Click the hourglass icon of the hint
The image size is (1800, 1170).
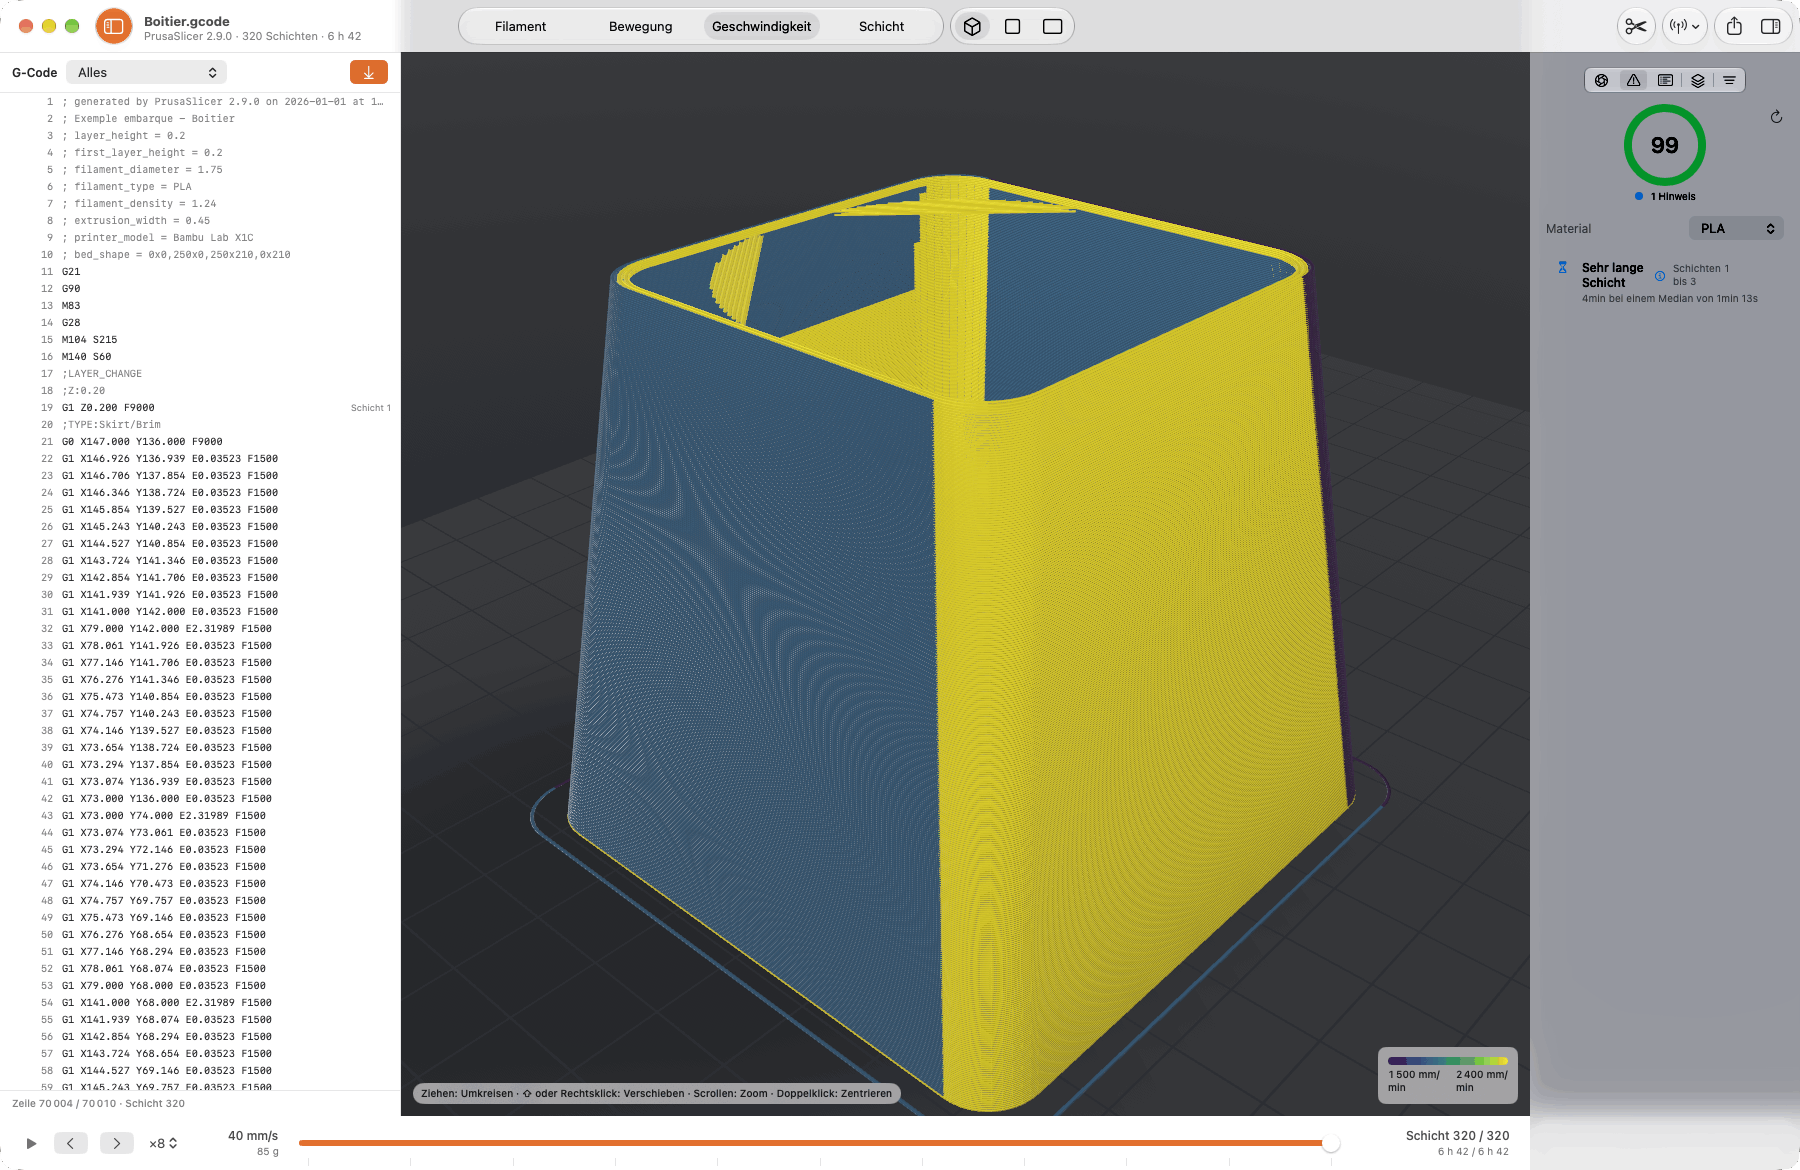click(1562, 268)
